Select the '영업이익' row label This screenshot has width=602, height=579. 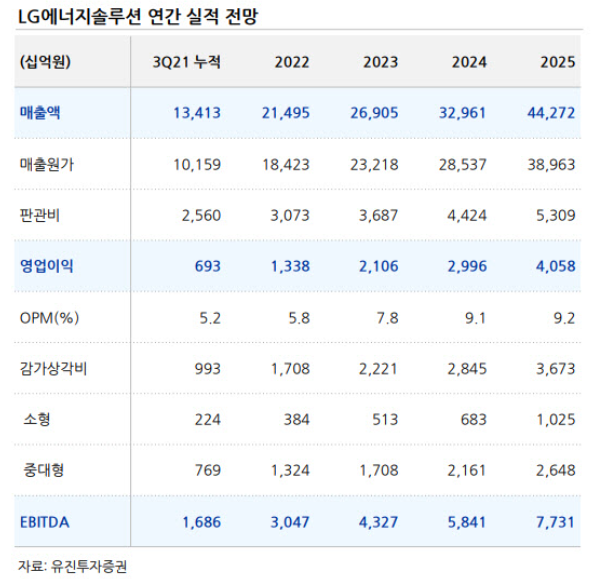coord(46,266)
